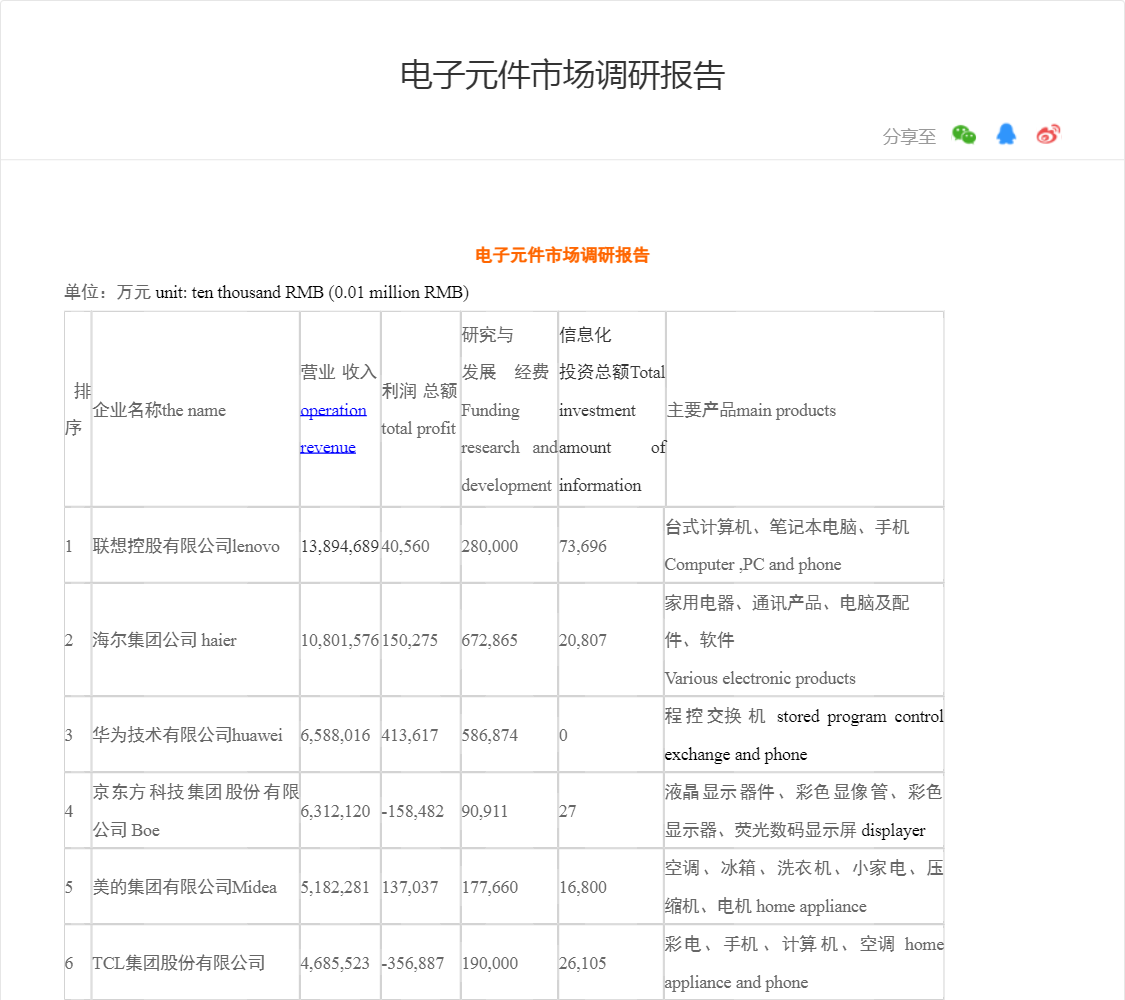Click the page title 电子元件市场调研报告 at top
This screenshot has height=1000, width=1125.
562,75
